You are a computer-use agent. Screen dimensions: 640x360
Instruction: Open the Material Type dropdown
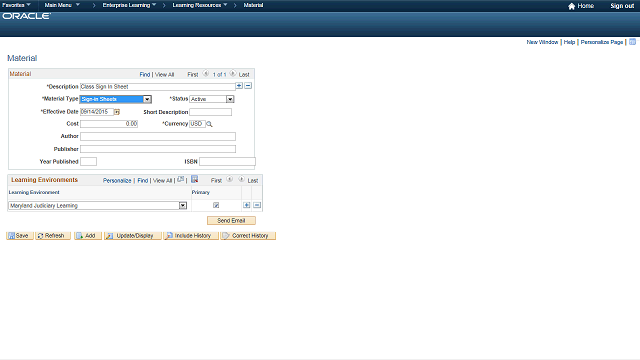(116, 99)
